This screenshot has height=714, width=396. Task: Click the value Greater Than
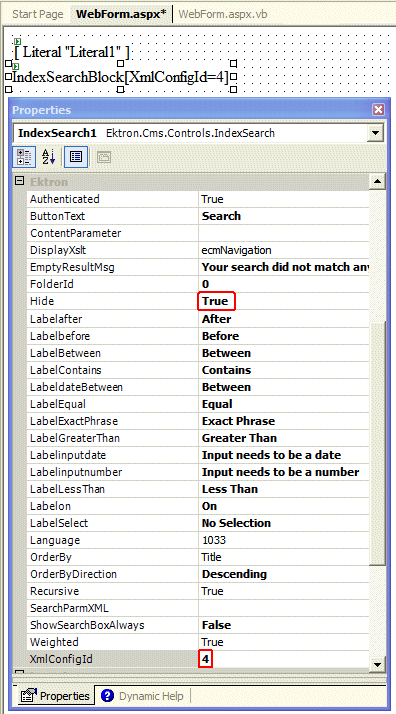coord(239,438)
